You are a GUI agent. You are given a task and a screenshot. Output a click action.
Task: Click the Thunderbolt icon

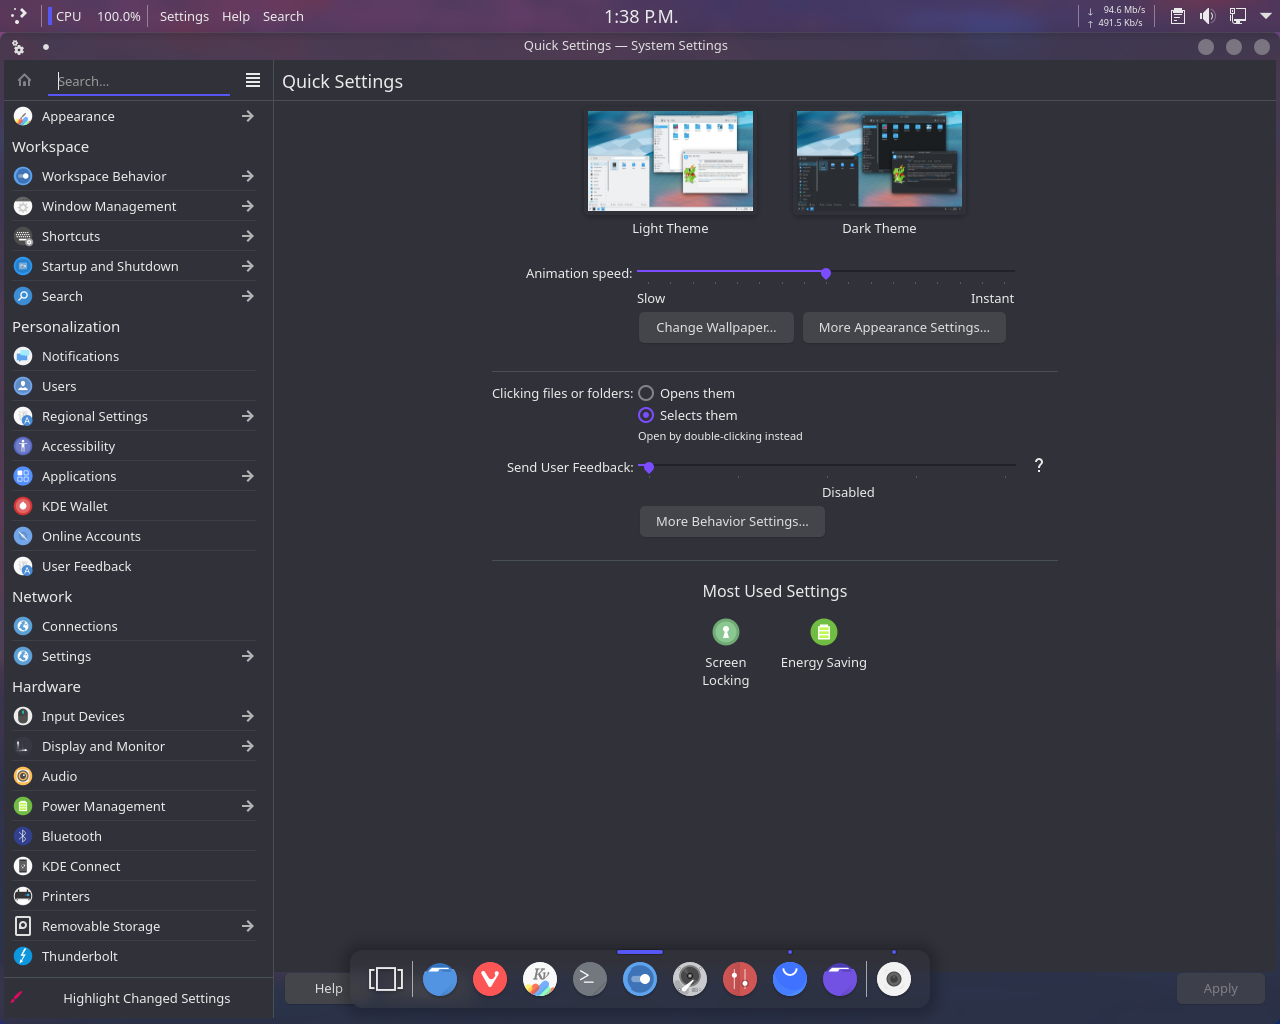pos(23,956)
